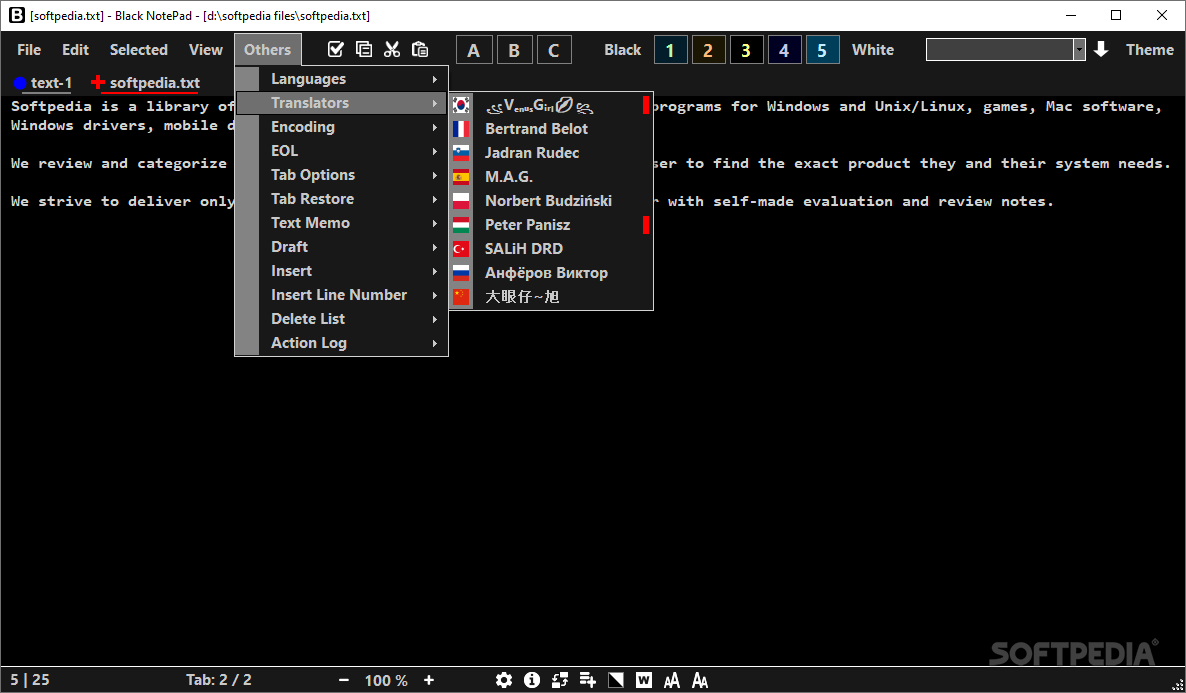Increase font size with the small-to-large AA icon

(672, 680)
